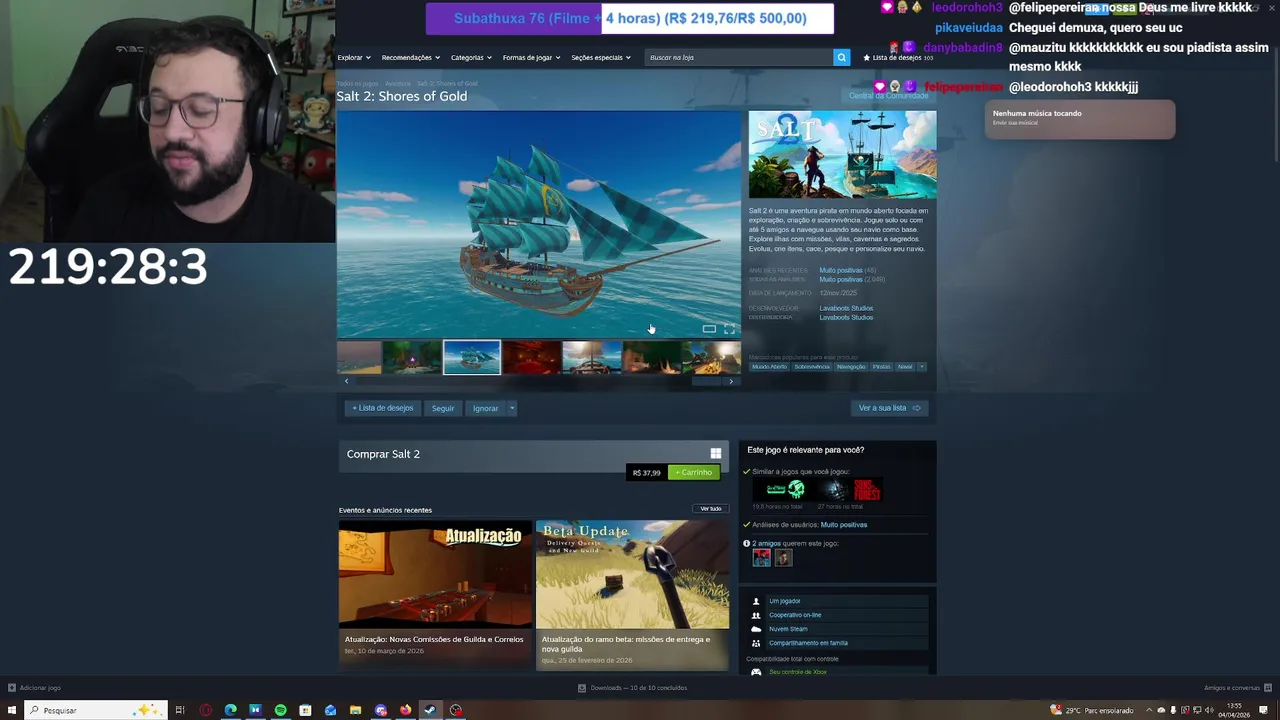Viewport: 1280px width, 720px height.
Task: Click the info icon beside 2 amigos
Action: pos(746,543)
